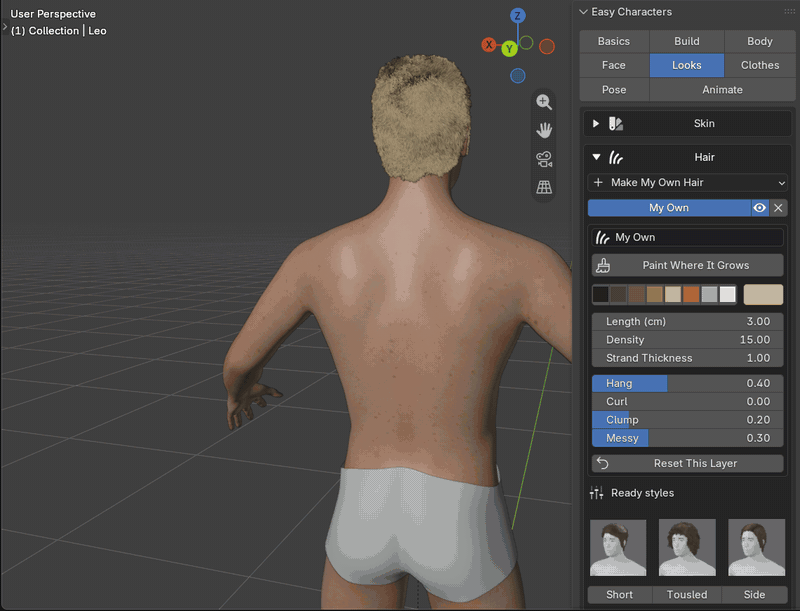Open Make My Own Hair dropdown
The image size is (800, 611).
(687, 182)
